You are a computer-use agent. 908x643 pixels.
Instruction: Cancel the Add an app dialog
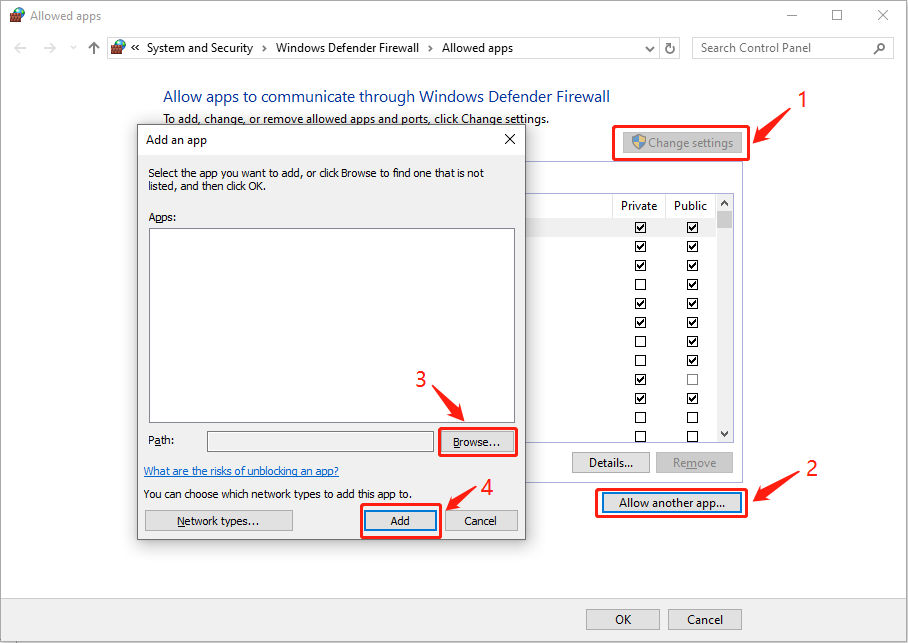click(481, 521)
